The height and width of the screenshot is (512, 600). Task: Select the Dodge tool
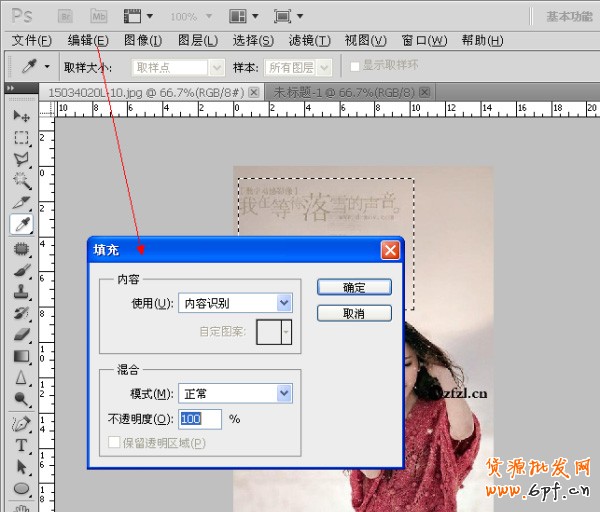tap(21, 400)
